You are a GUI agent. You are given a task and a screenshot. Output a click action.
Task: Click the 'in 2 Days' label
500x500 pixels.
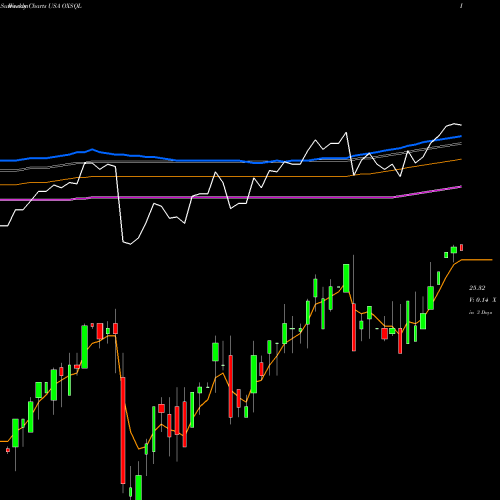[x=481, y=313]
